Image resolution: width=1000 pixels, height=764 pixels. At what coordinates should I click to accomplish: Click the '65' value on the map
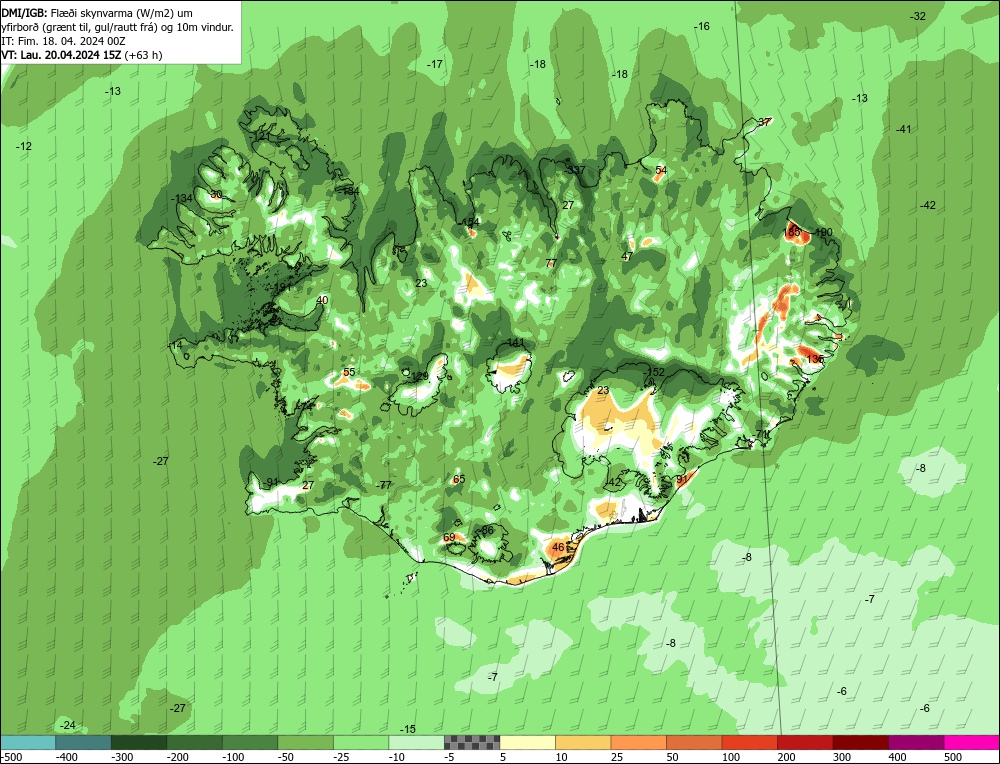tap(459, 480)
